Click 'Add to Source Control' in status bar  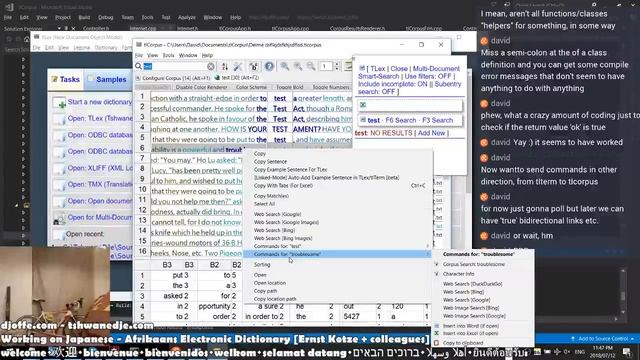click(602, 339)
